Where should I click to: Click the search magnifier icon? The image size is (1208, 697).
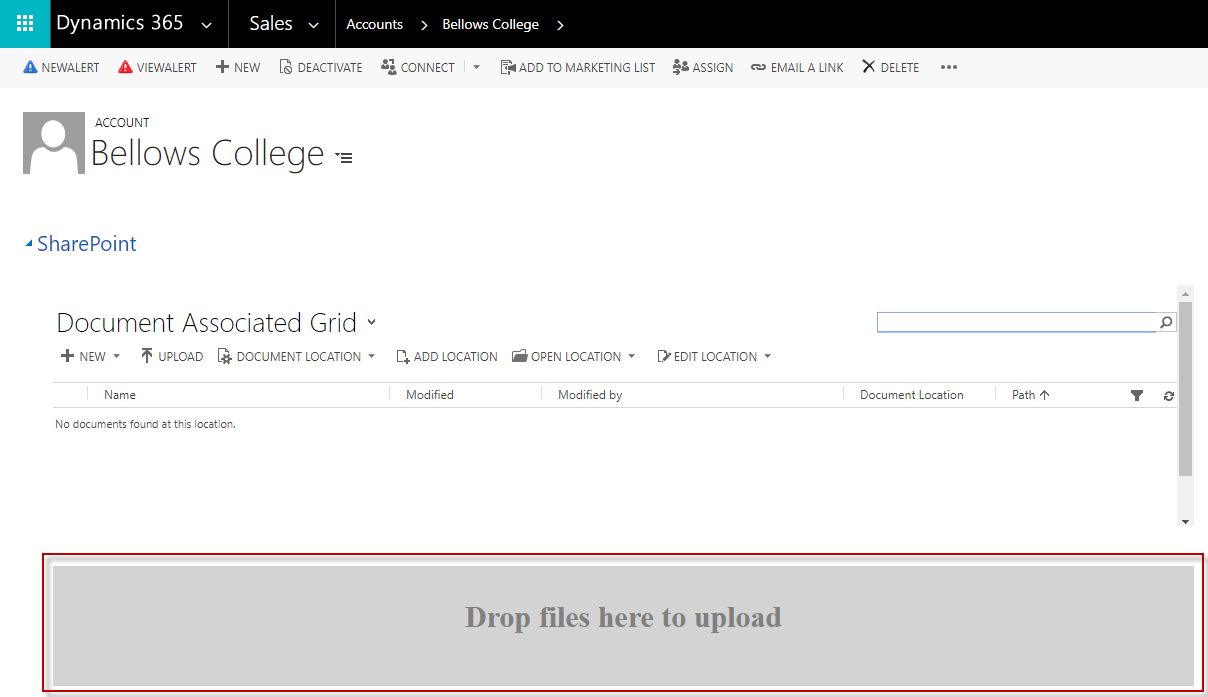pos(1166,323)
